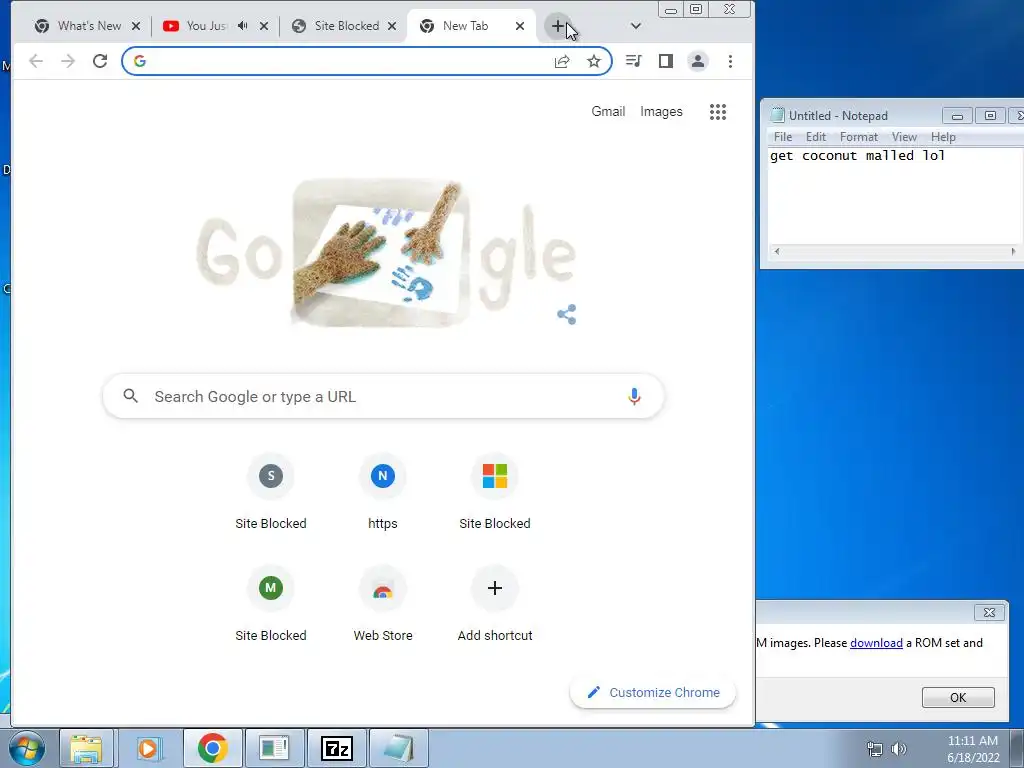Close the Site Blocked tab
This screenshot has width=1024, height=768.
coord(392,26)
